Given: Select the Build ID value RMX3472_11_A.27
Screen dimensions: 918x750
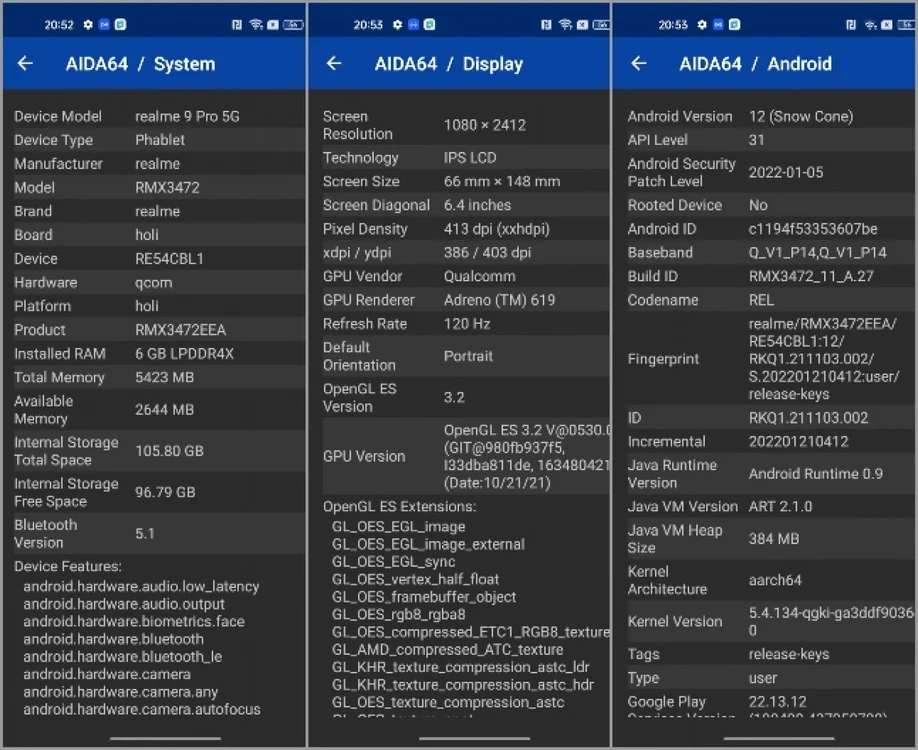Looking at the screenshot, I should 811,276.
